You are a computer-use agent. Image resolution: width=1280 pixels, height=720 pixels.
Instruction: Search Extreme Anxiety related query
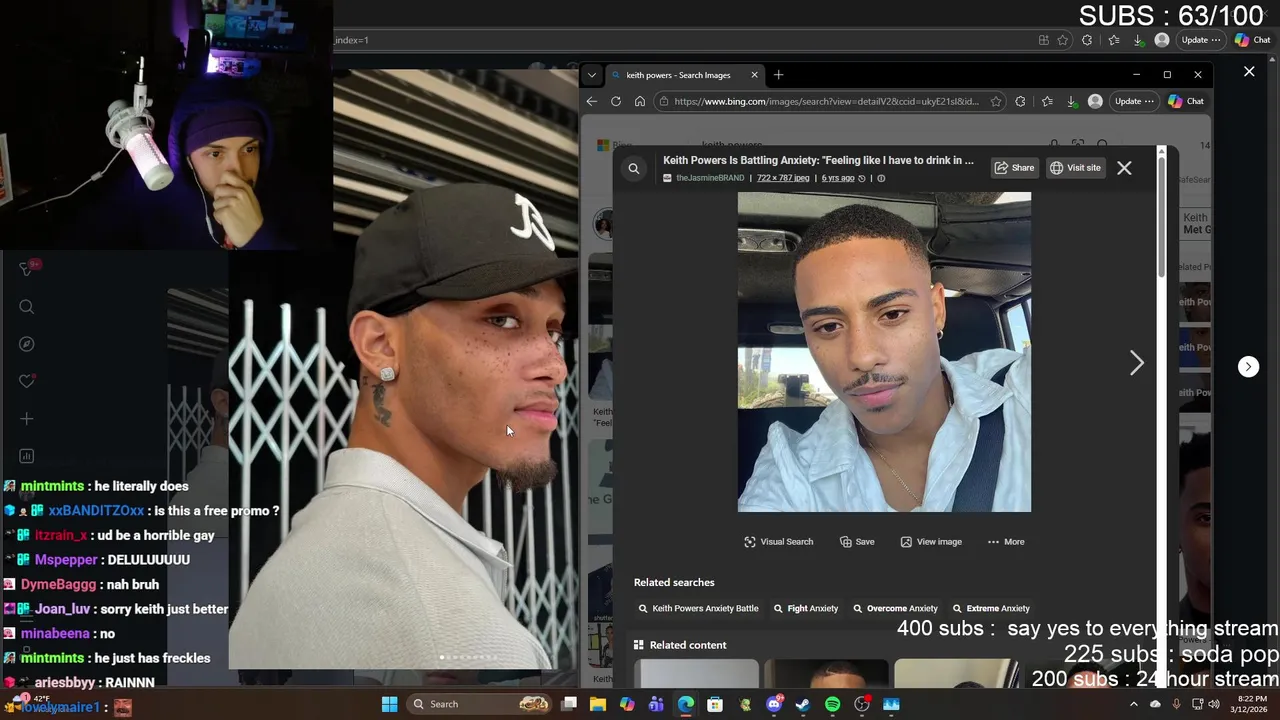pos(991,608)
